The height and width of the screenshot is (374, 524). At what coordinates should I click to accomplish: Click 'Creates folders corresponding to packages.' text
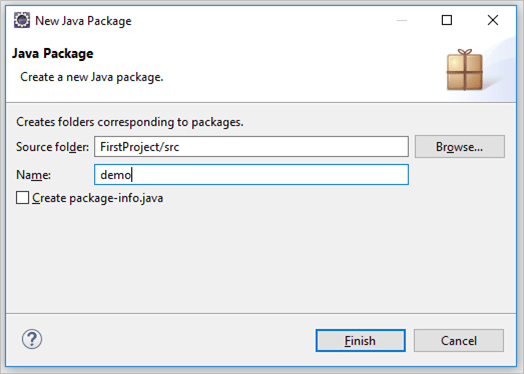coord(130,122)
